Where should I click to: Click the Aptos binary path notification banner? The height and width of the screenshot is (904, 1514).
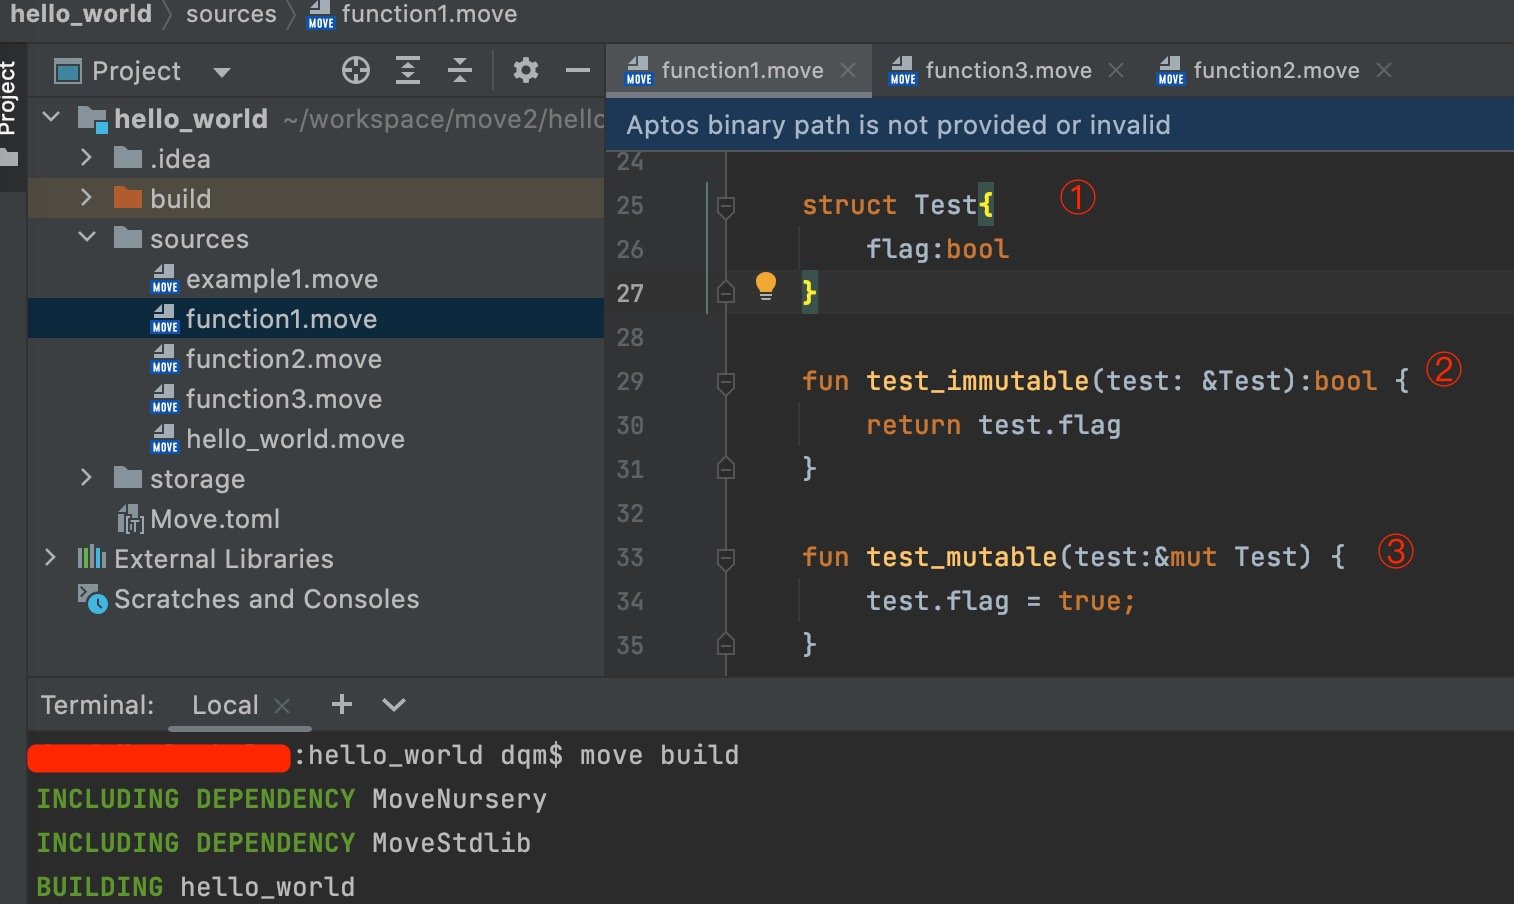(1060, 125)
